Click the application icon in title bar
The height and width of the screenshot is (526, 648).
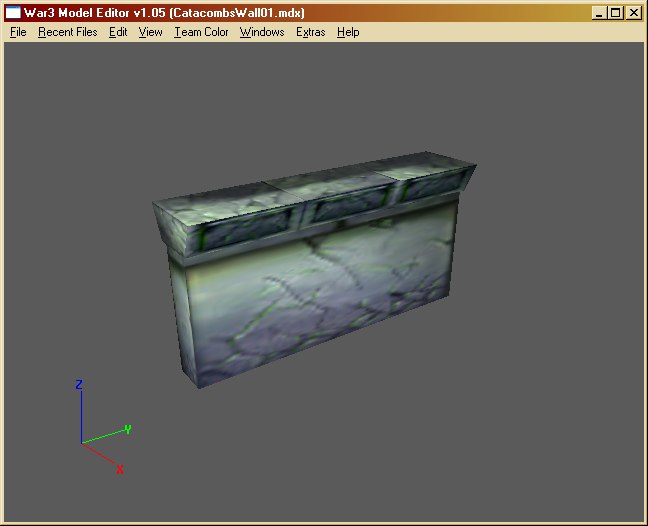tap(13, 13)
